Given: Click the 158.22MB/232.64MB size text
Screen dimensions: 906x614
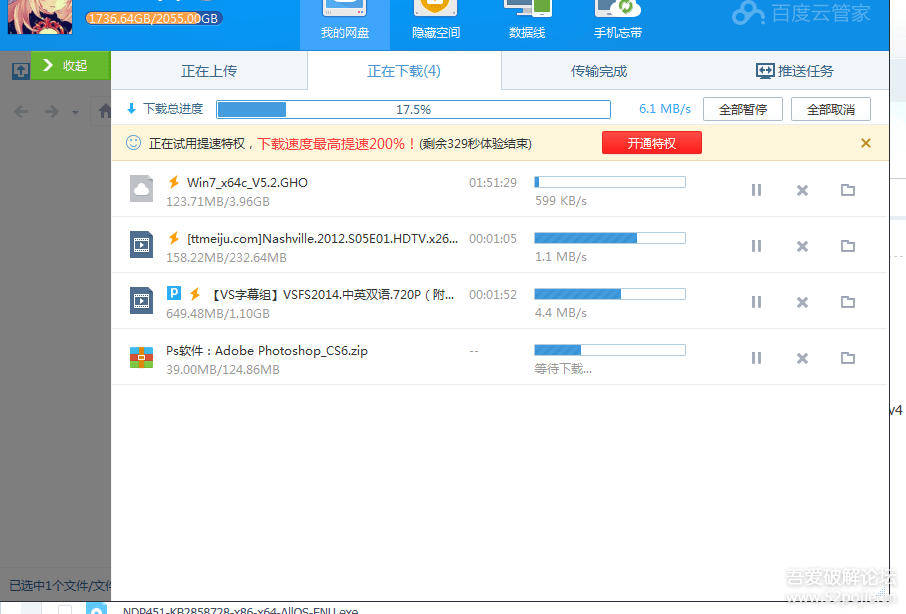Looking at the screenshot, I should tap(226, 258).
